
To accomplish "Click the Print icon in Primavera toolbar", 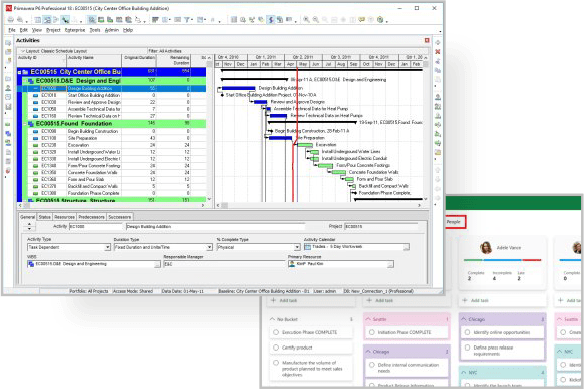I will 11,20.
